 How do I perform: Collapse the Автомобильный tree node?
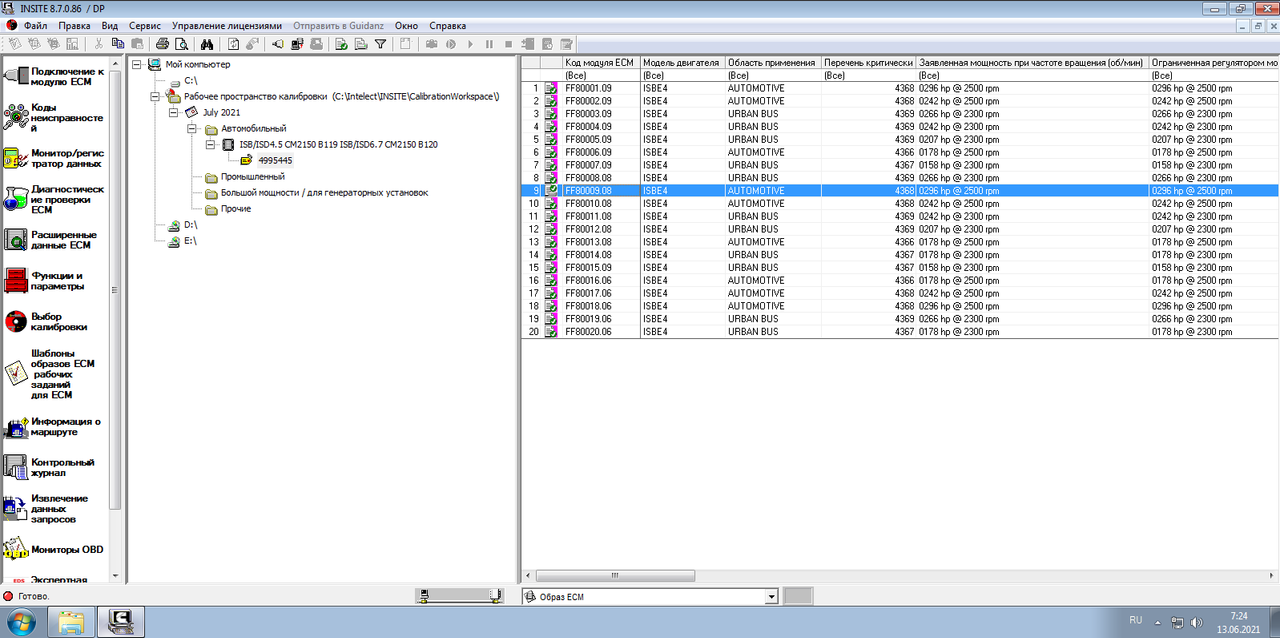191,129
